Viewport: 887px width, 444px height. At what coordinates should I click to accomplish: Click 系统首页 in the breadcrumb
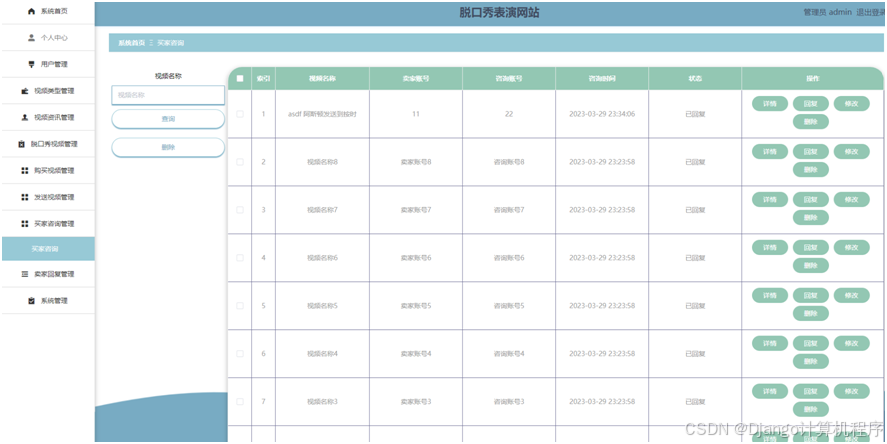(132, 43)
